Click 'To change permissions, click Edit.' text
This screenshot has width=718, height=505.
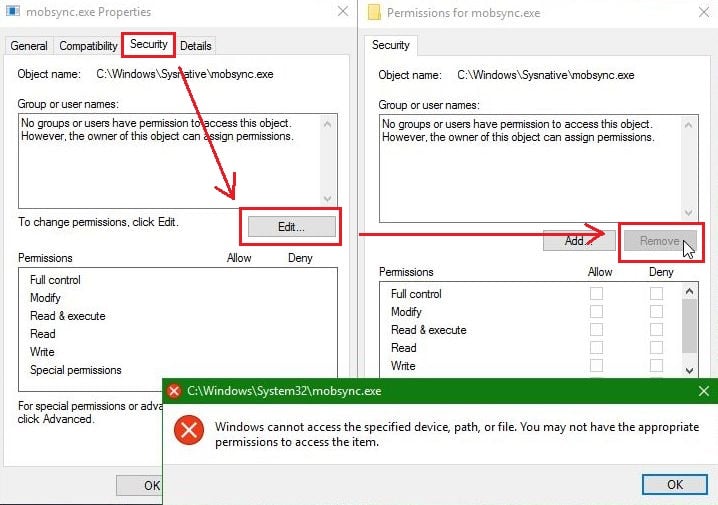(98, 222)
